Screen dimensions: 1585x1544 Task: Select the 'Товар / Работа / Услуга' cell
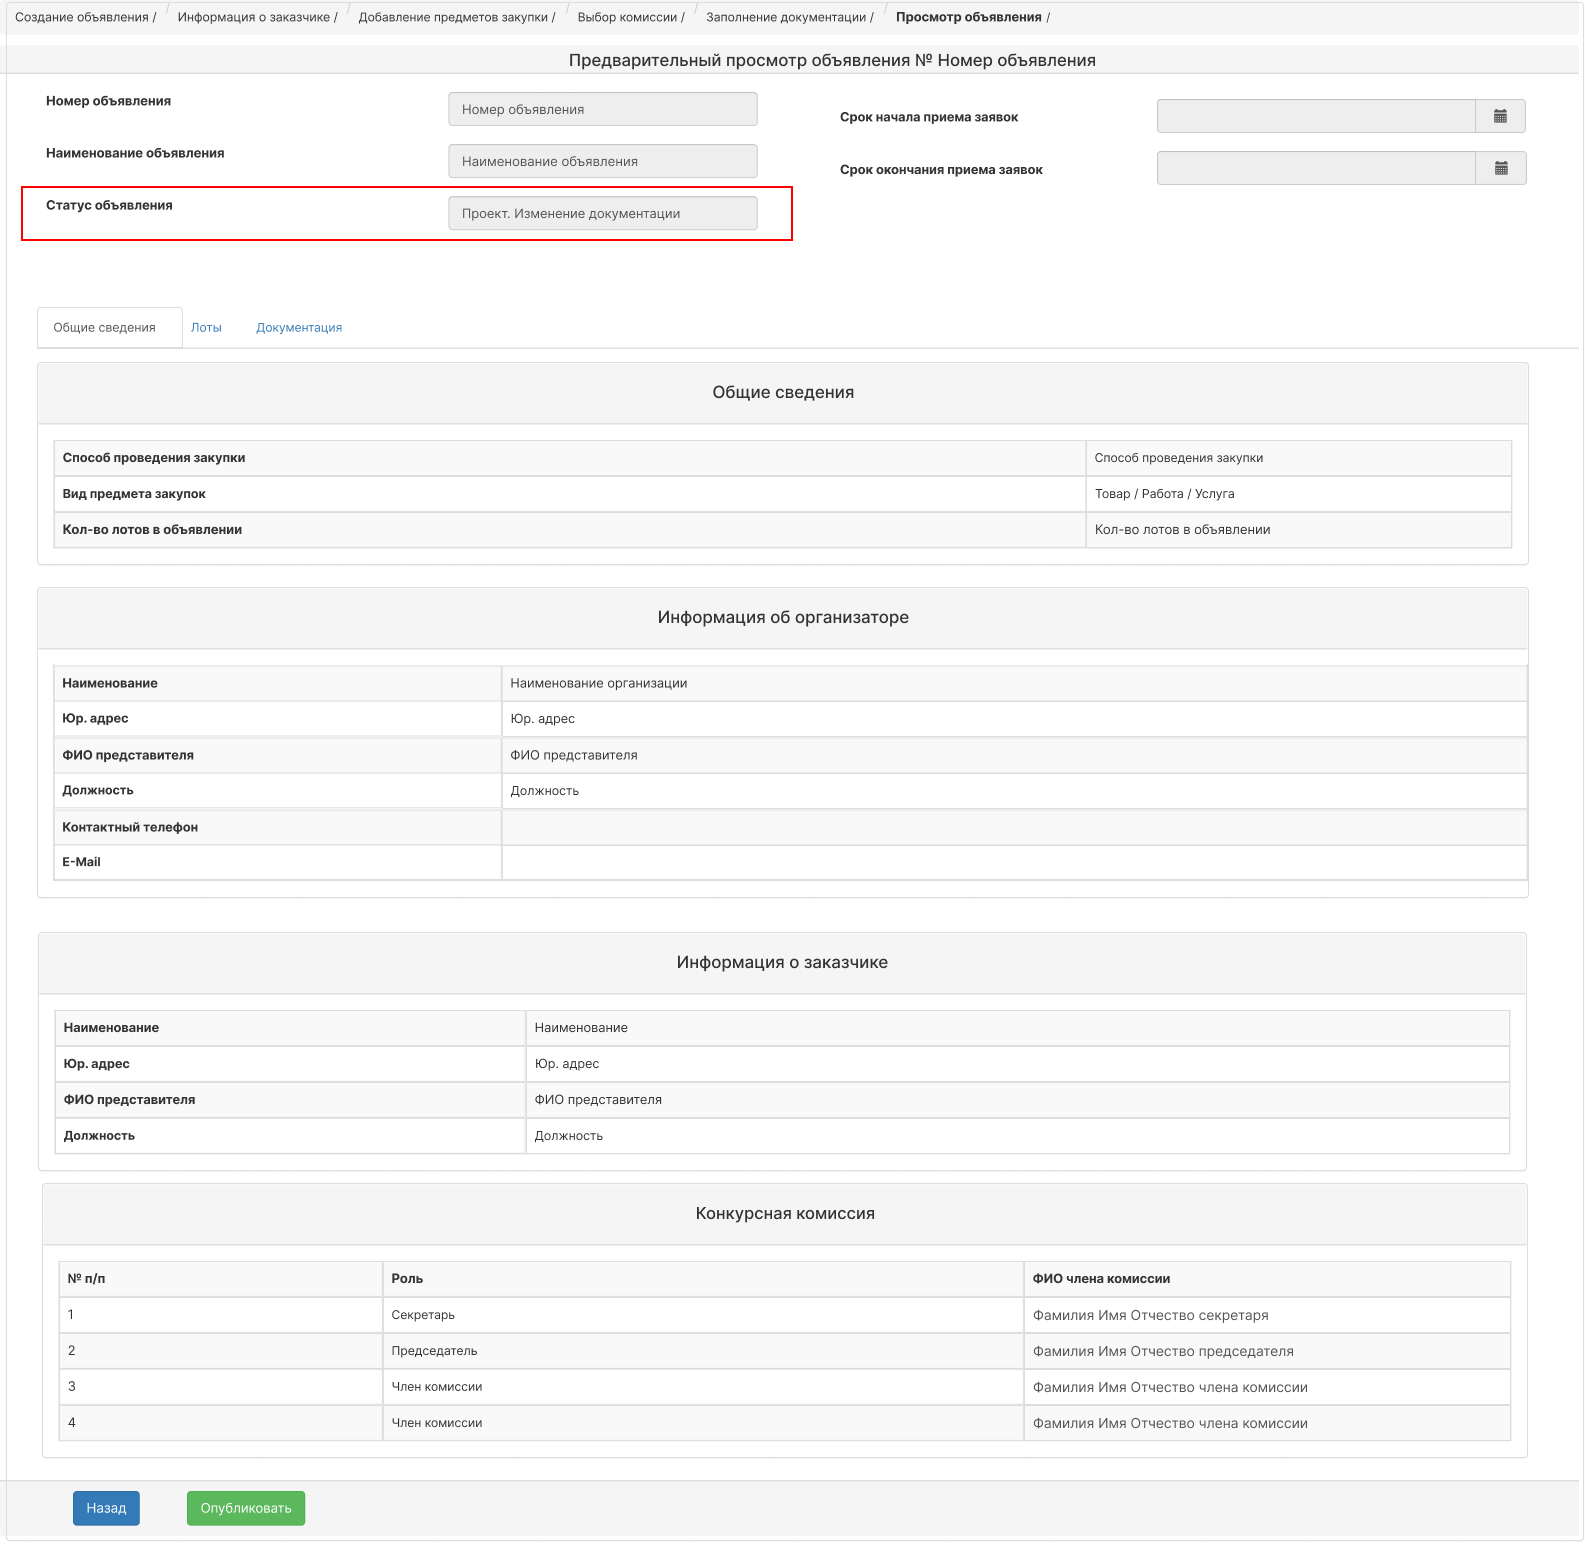pos(1298,494)
